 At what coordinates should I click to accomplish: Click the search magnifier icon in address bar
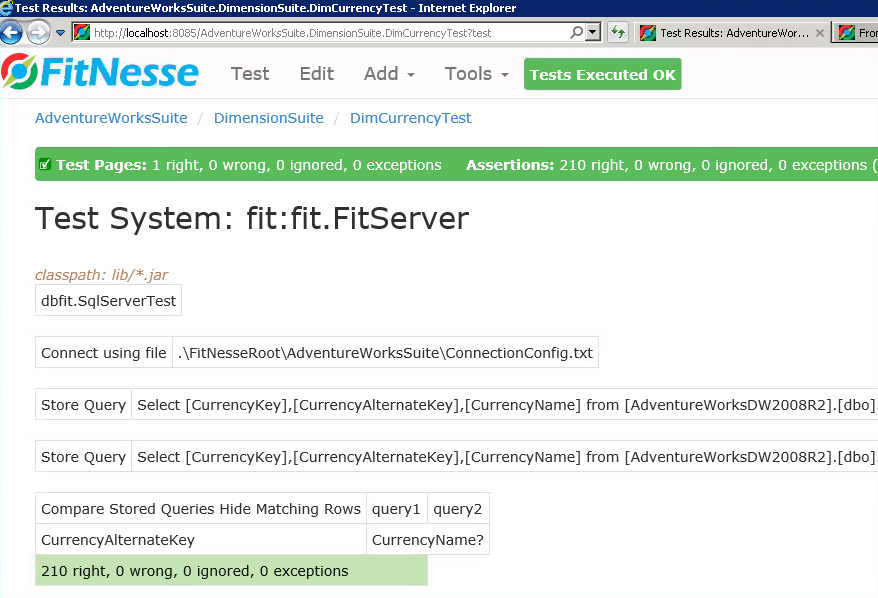point(576,32)
